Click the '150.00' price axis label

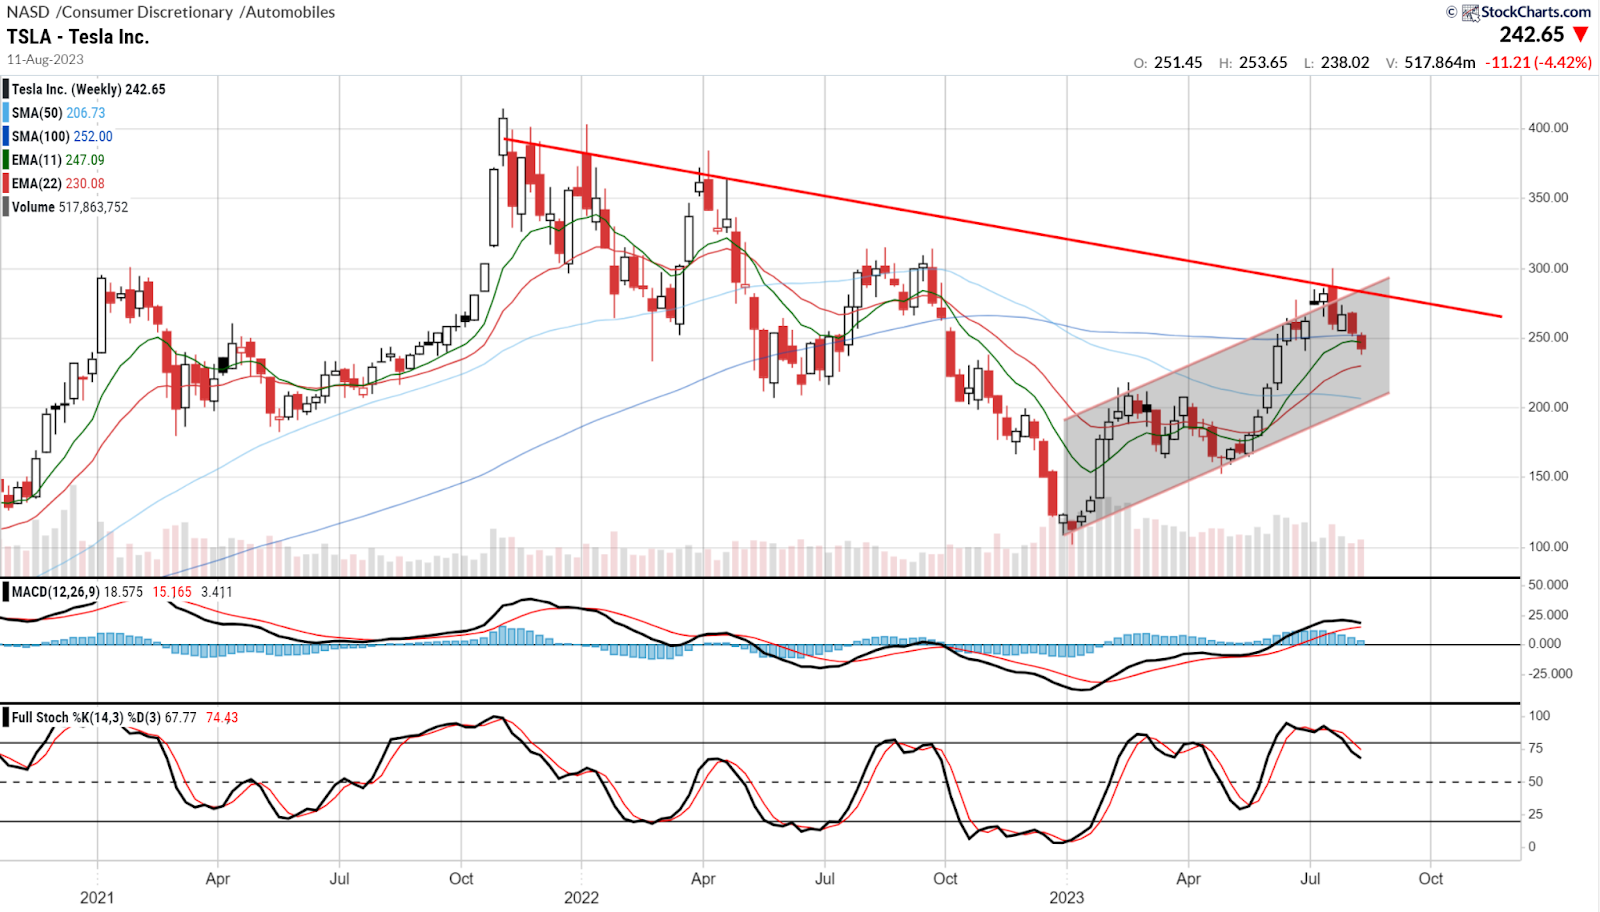1548,477
